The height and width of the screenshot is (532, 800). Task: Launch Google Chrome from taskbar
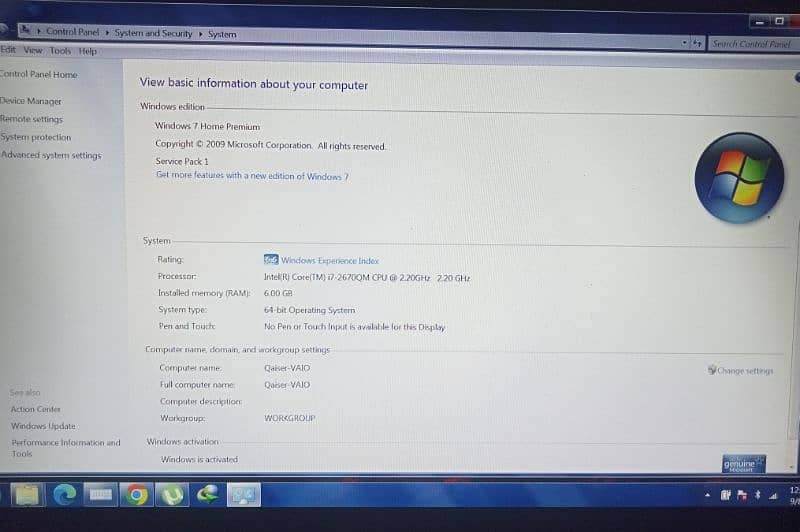pyautogui.click(x=136, y=495)
